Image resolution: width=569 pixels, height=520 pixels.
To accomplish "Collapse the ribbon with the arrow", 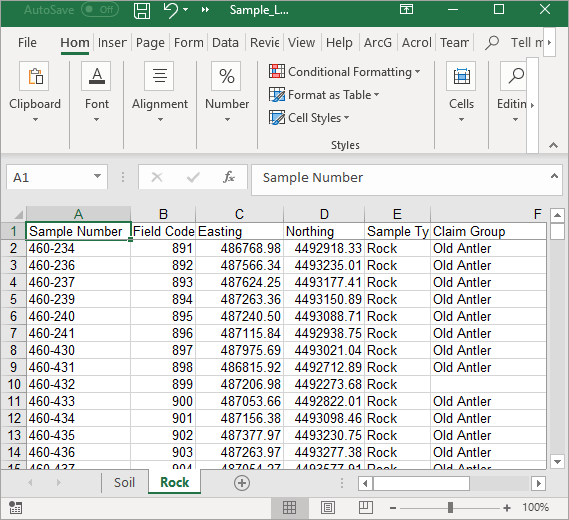I will tap(553, 146).
